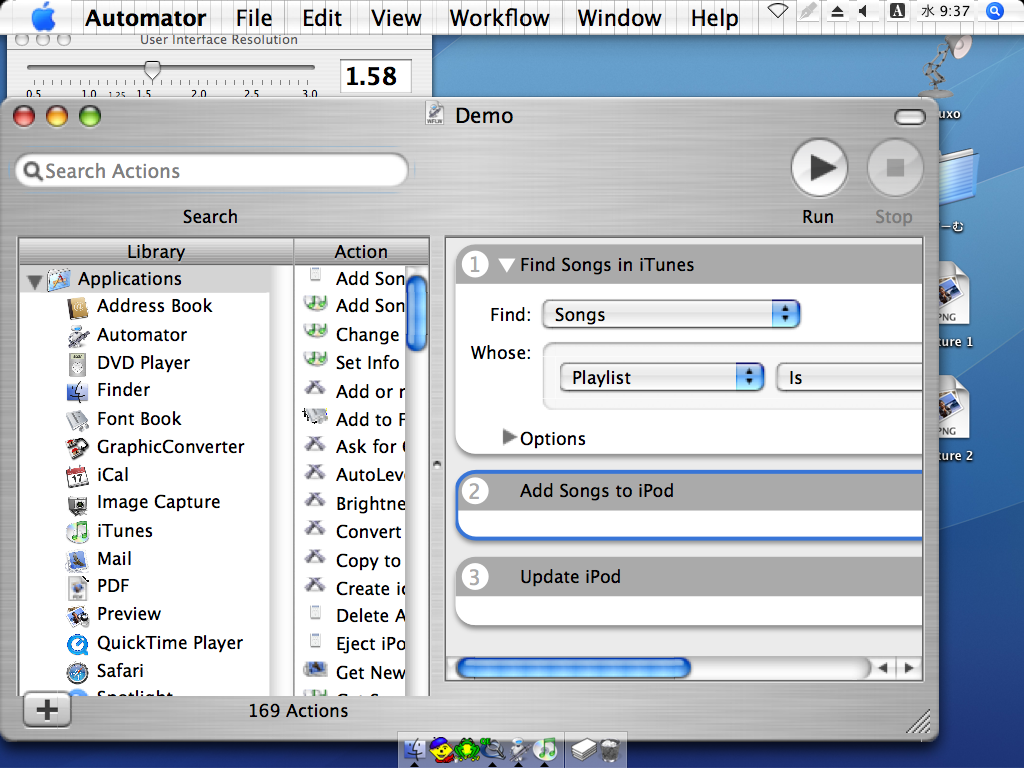This screenshot has height=768, width=1024.
Task: Click the eject icon in the menu bar
Action: [x=837, y=11]
